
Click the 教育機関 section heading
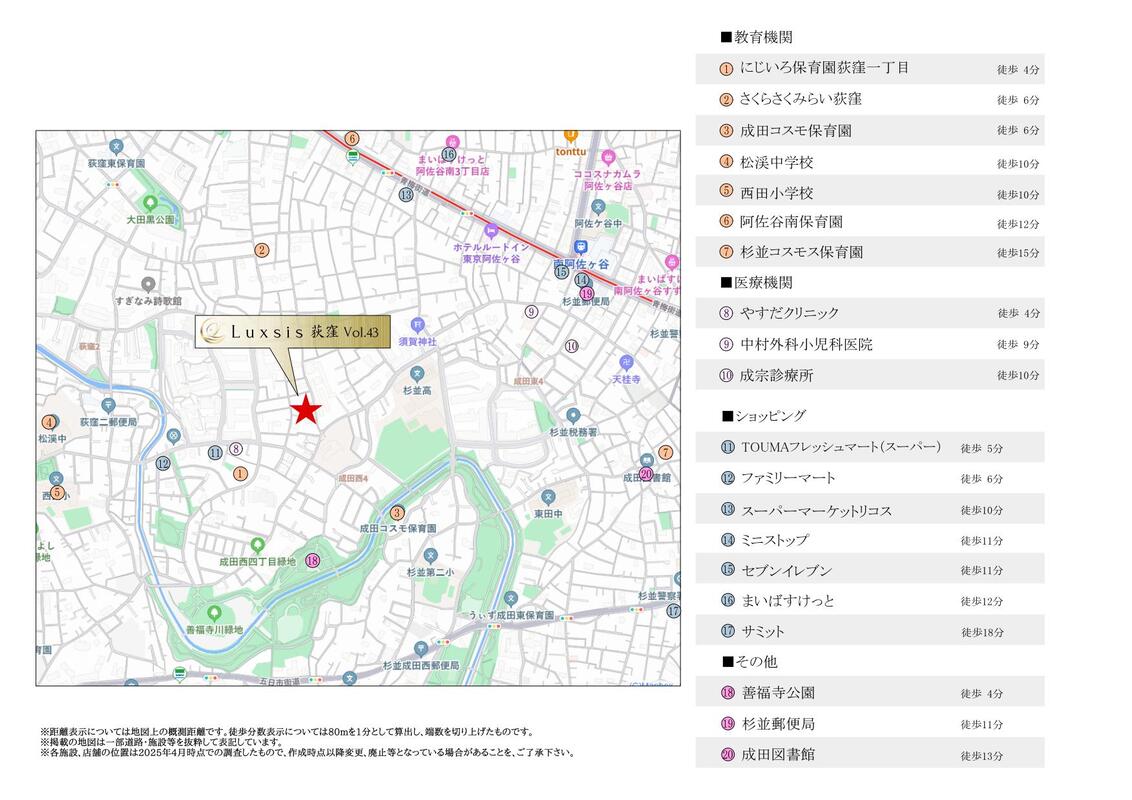[757, 37]
